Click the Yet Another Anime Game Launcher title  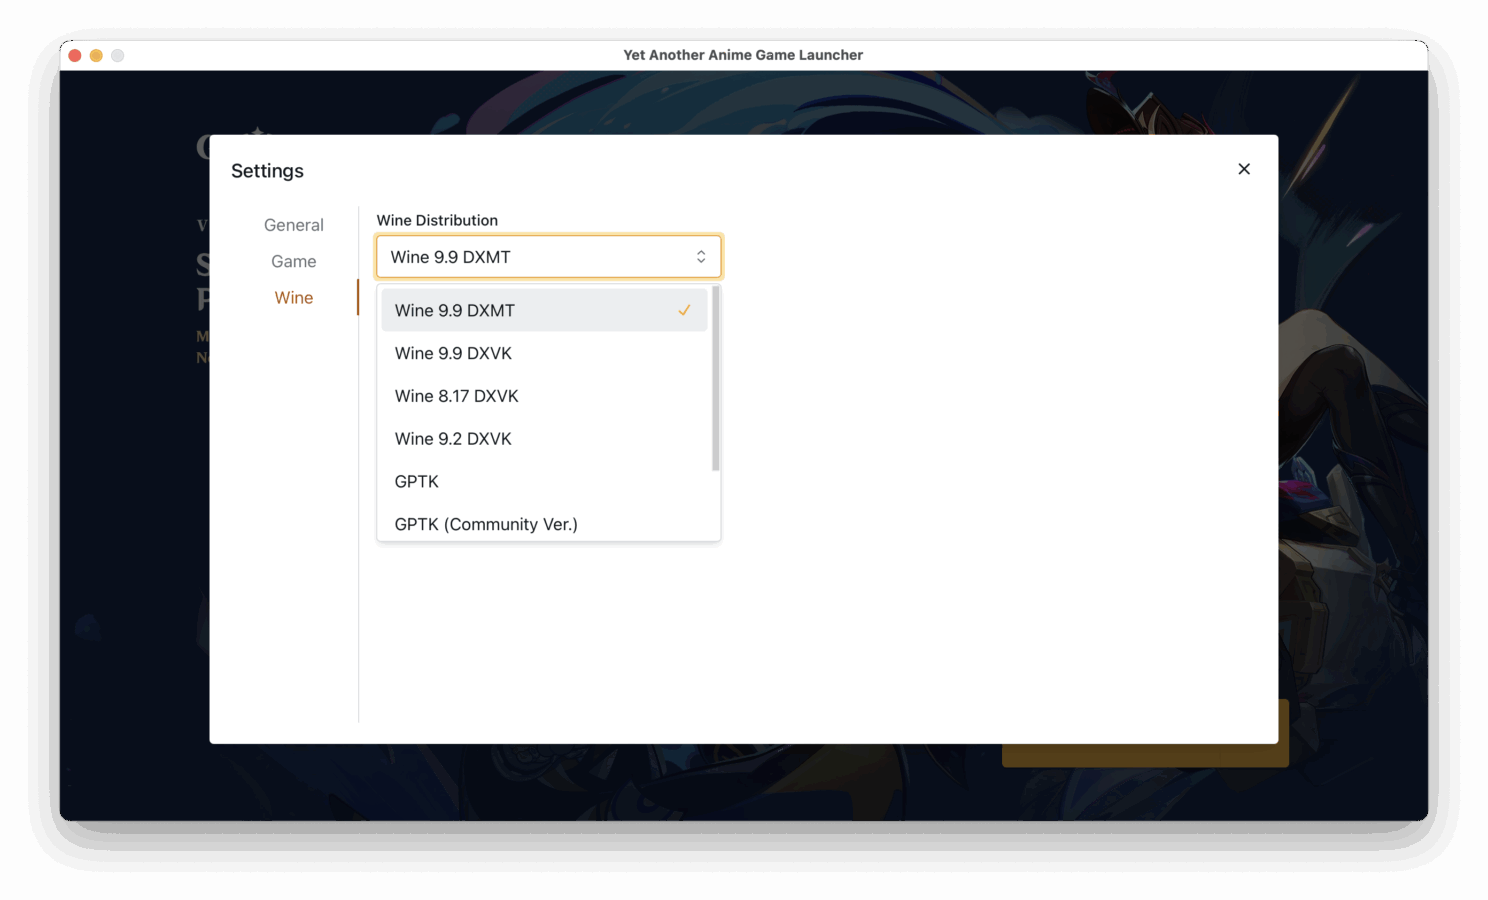743,55
